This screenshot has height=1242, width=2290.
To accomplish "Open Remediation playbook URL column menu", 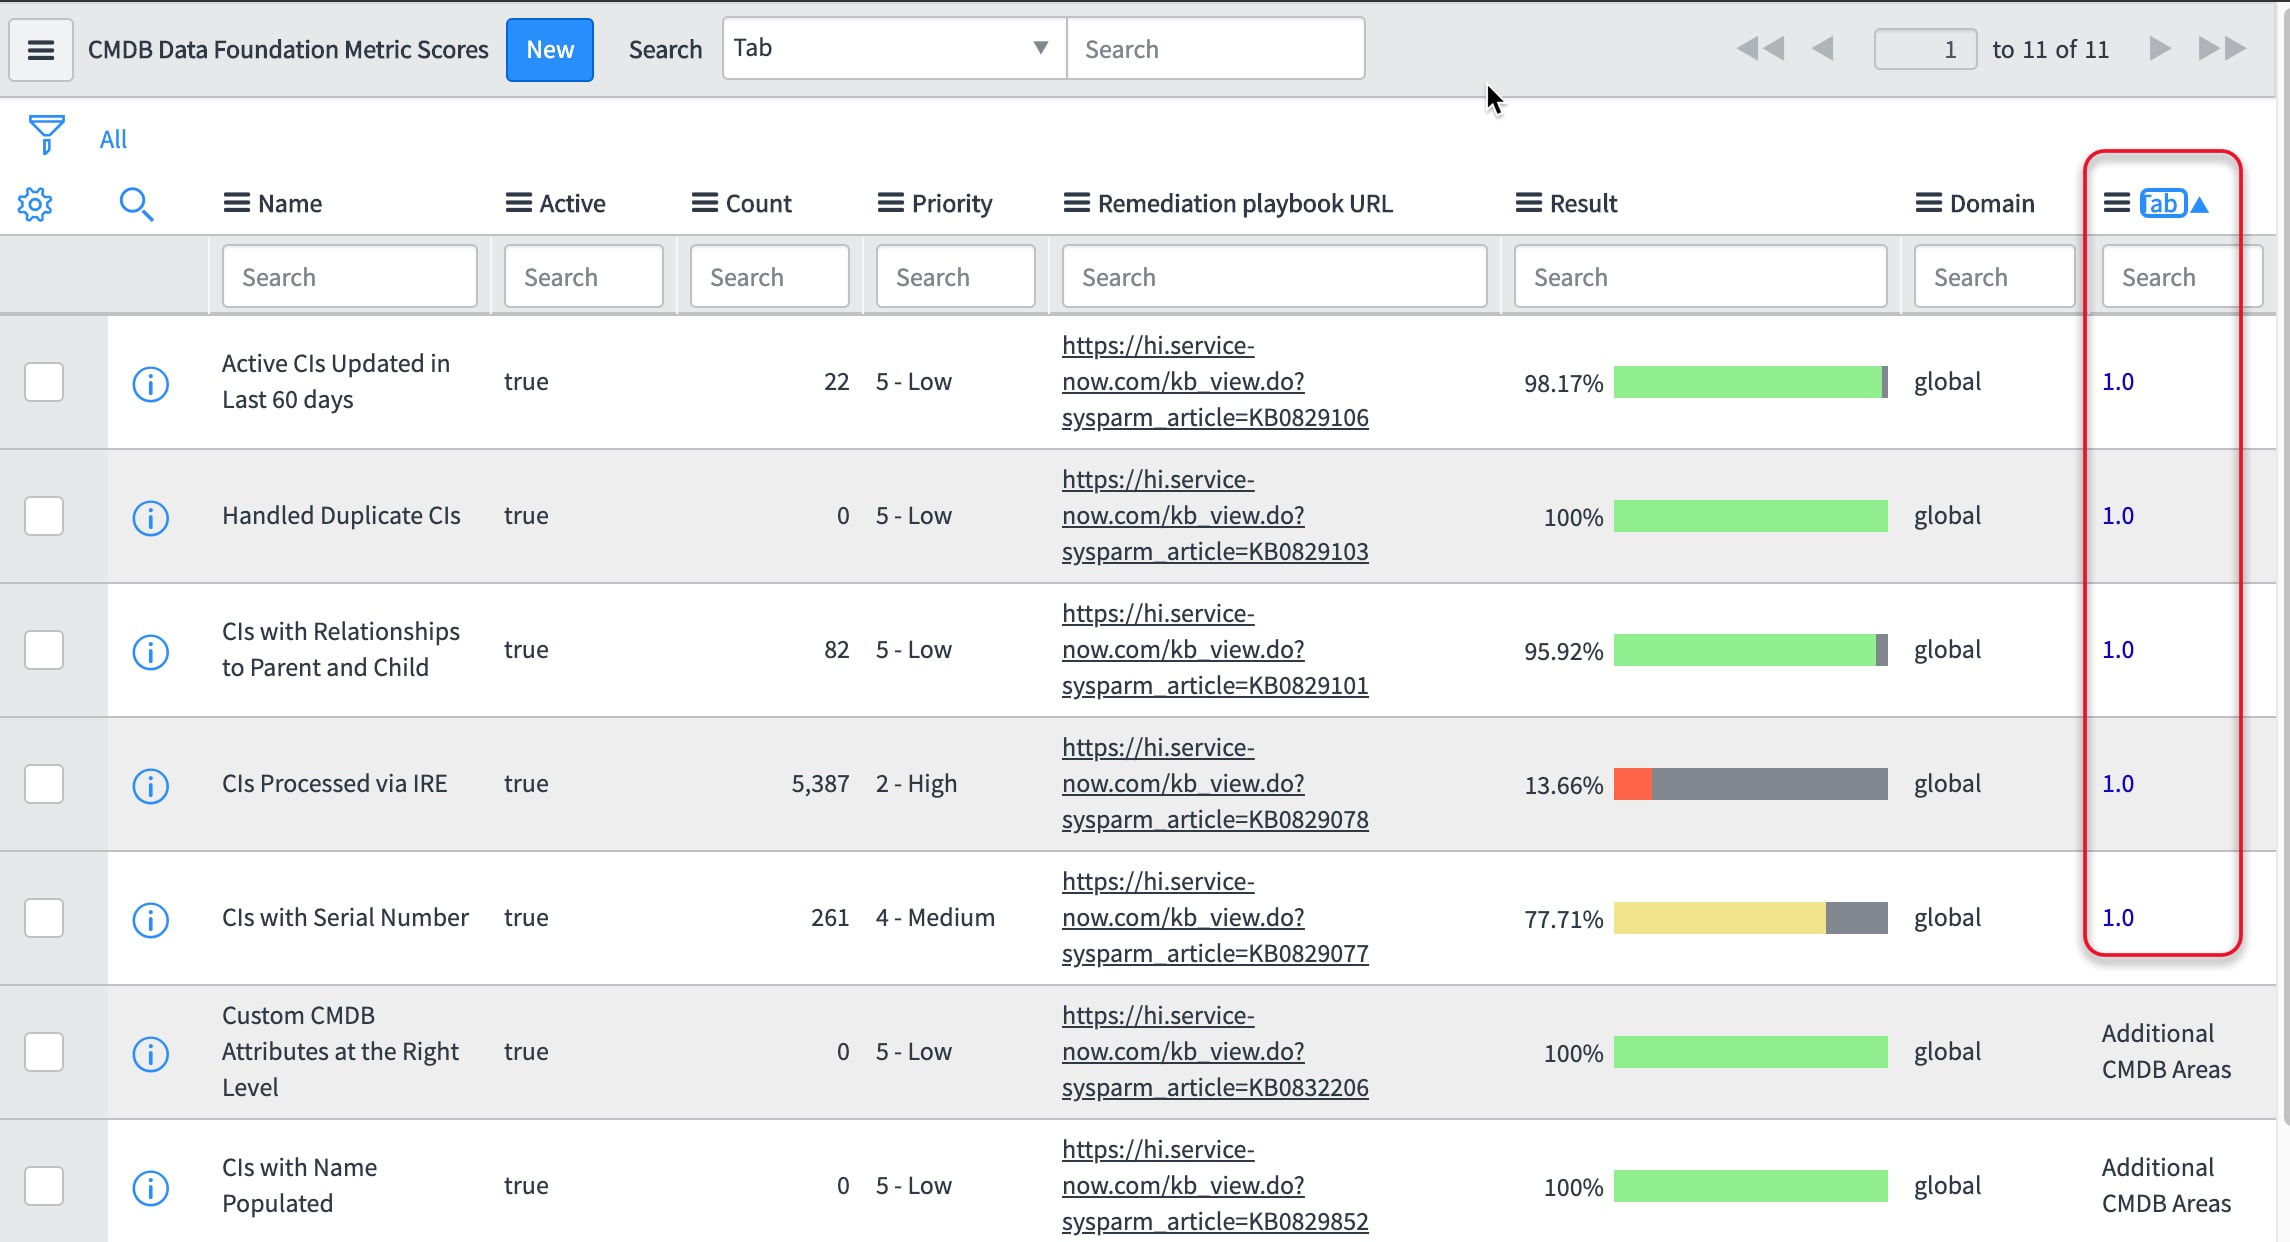I will point(1076,203).
